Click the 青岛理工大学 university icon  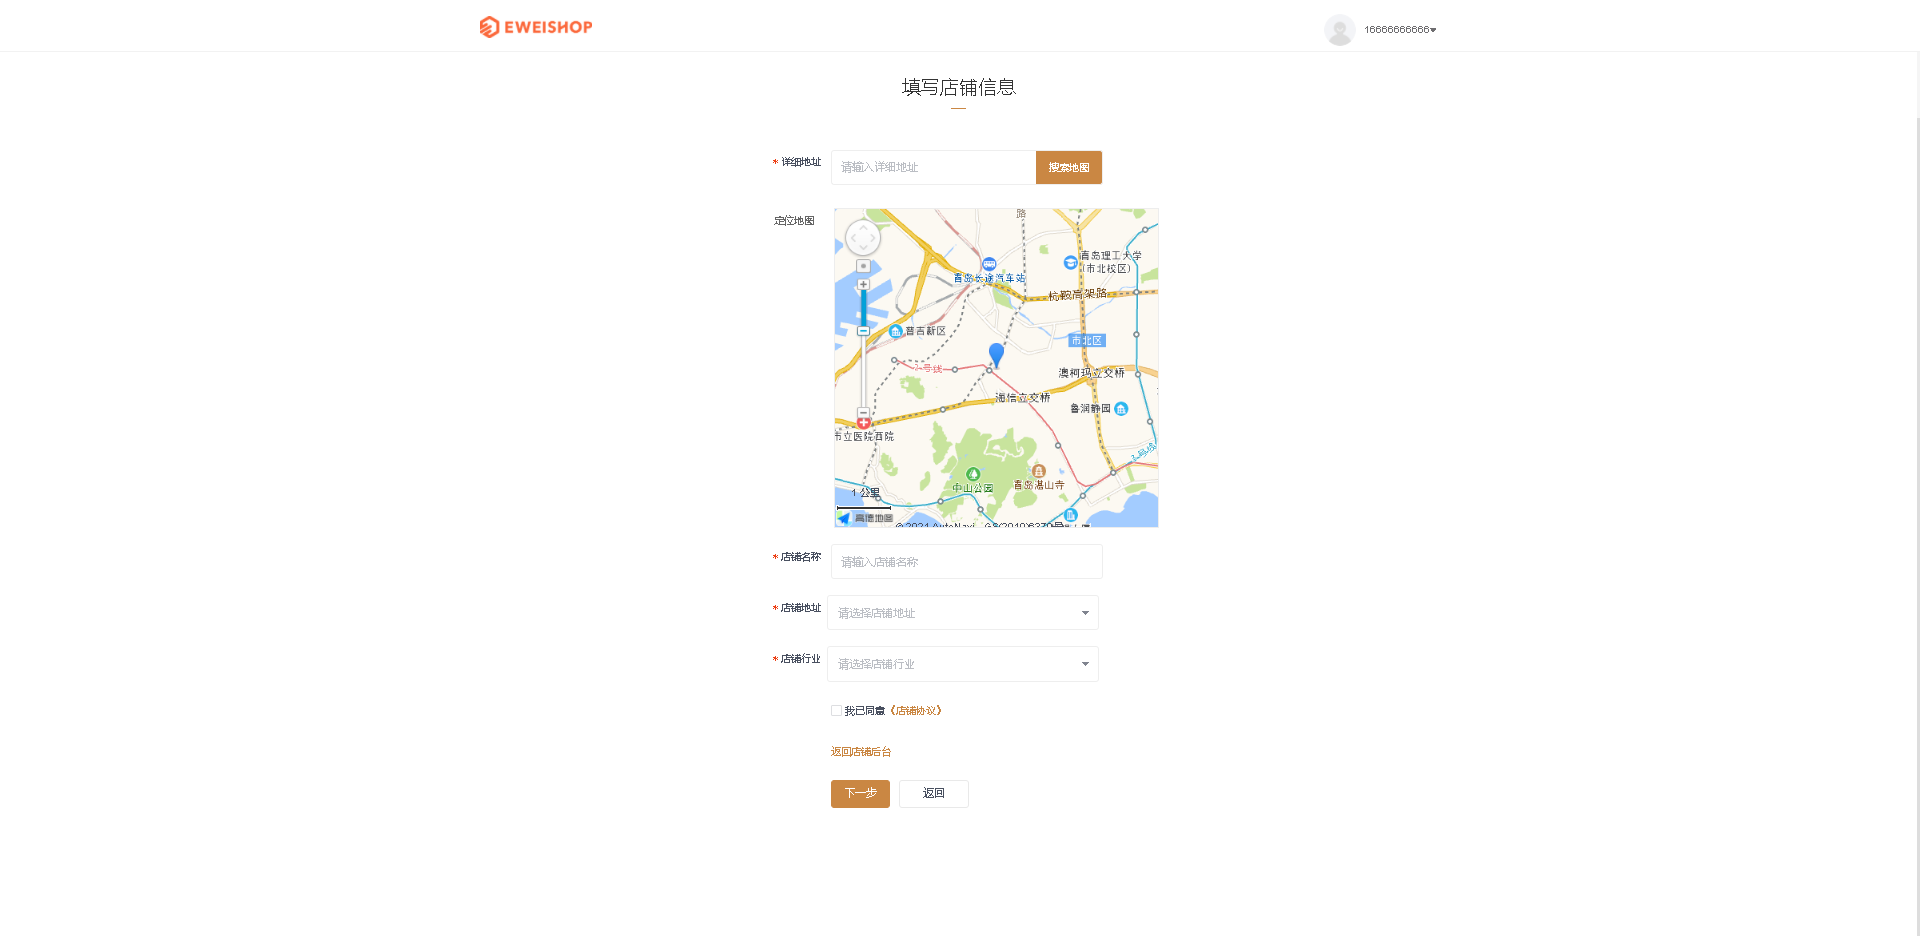pyautogui.click(x=1070, y=262)
